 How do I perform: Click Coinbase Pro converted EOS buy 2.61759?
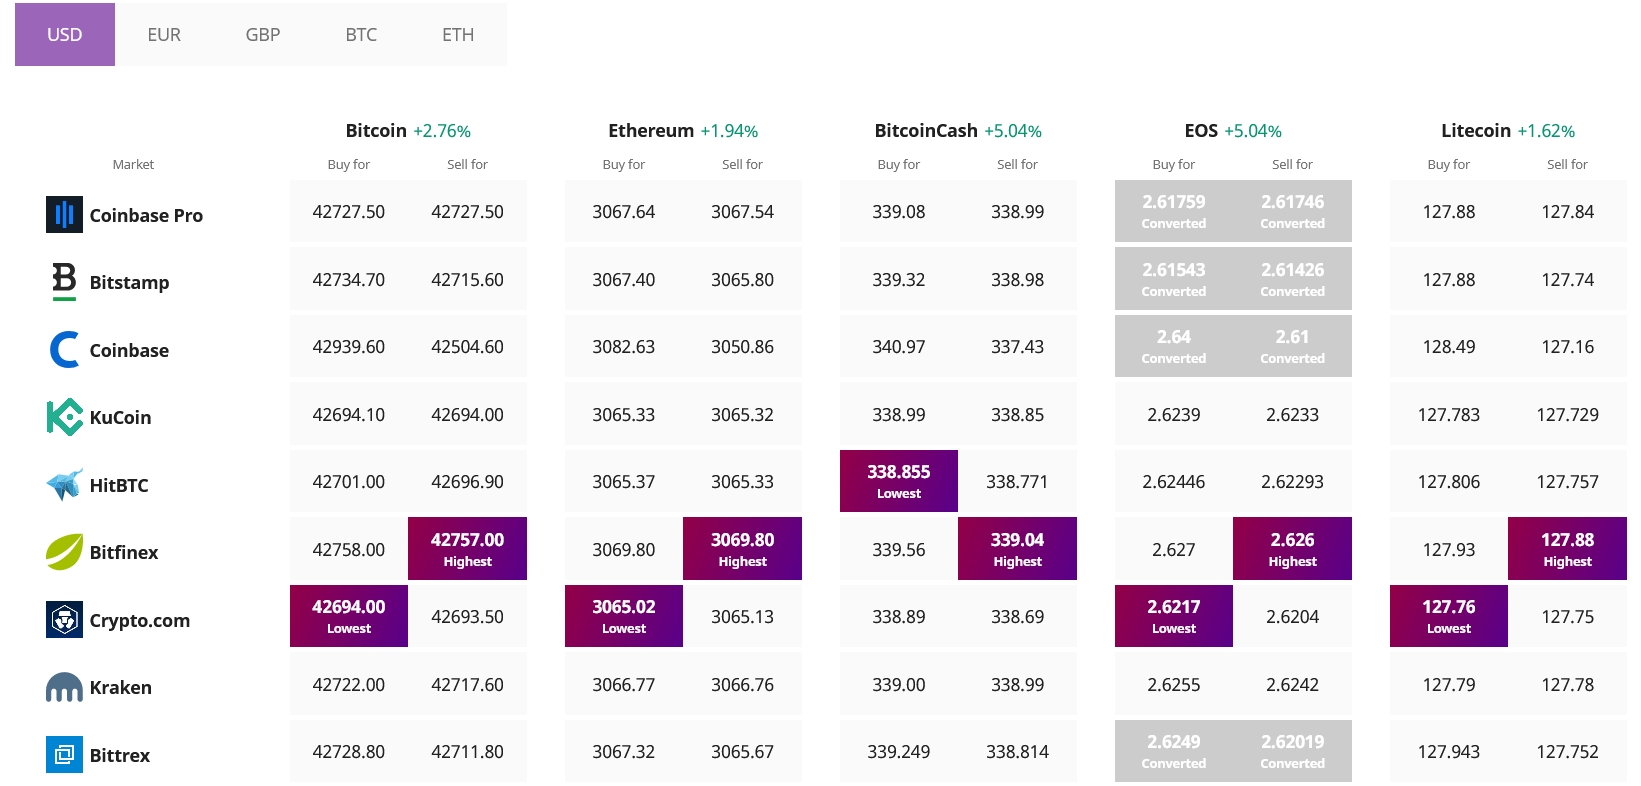[x=1174, y=211]
